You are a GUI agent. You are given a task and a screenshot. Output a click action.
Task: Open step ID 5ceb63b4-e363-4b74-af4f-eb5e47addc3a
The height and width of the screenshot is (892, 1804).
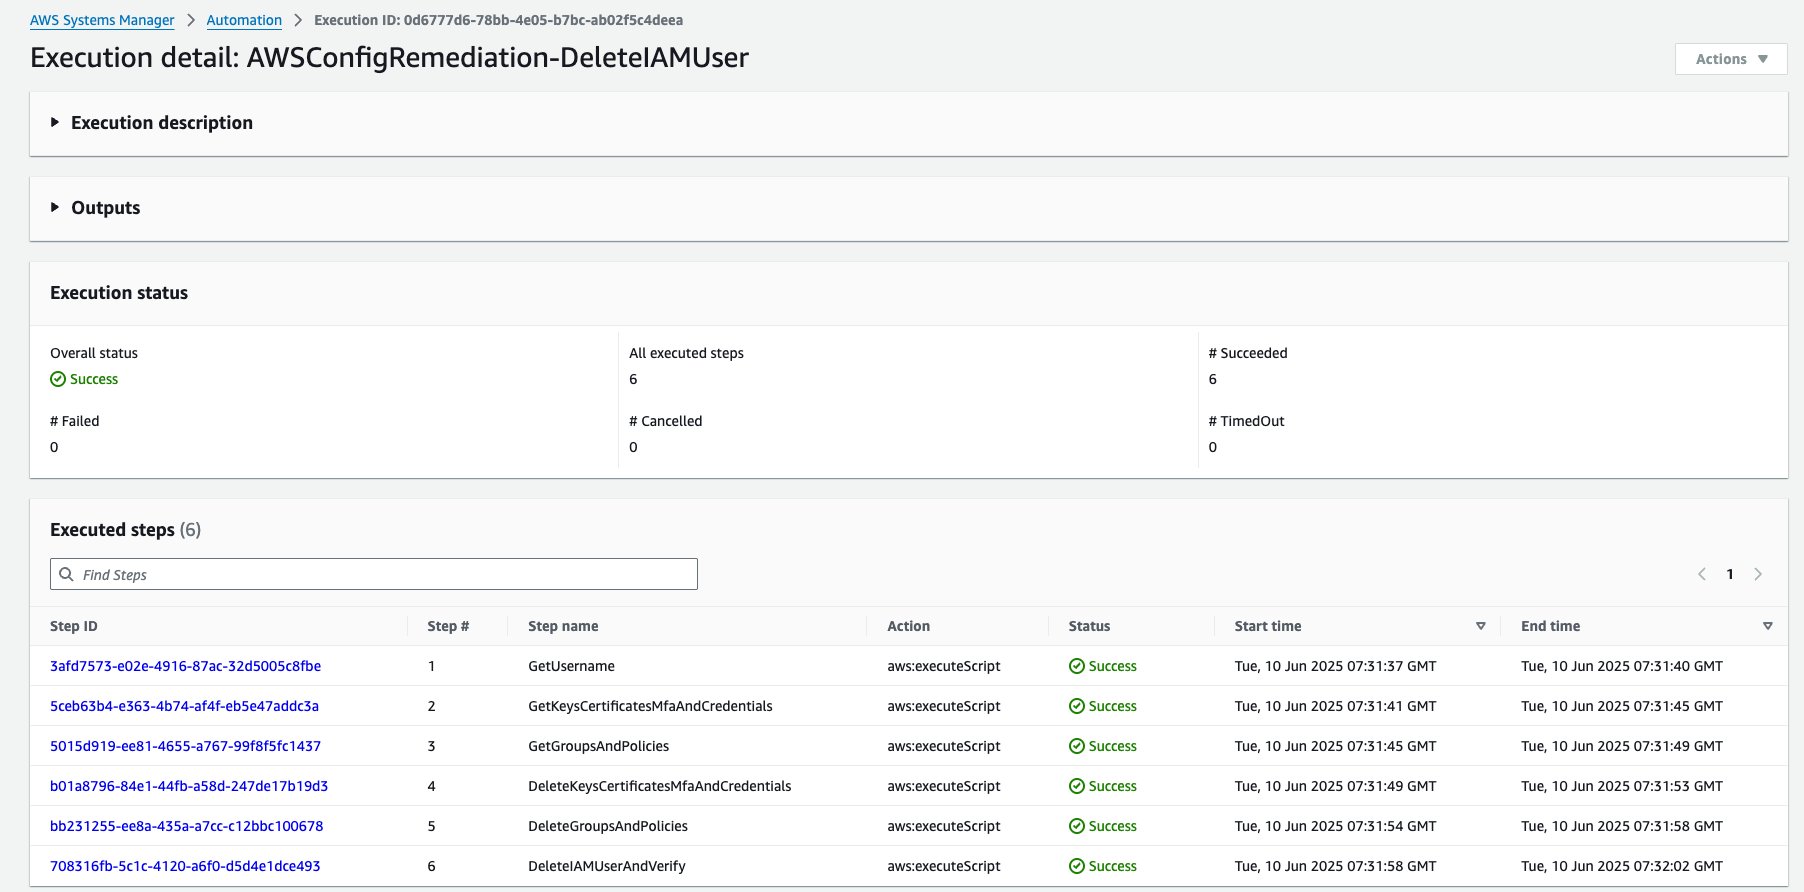185,706
